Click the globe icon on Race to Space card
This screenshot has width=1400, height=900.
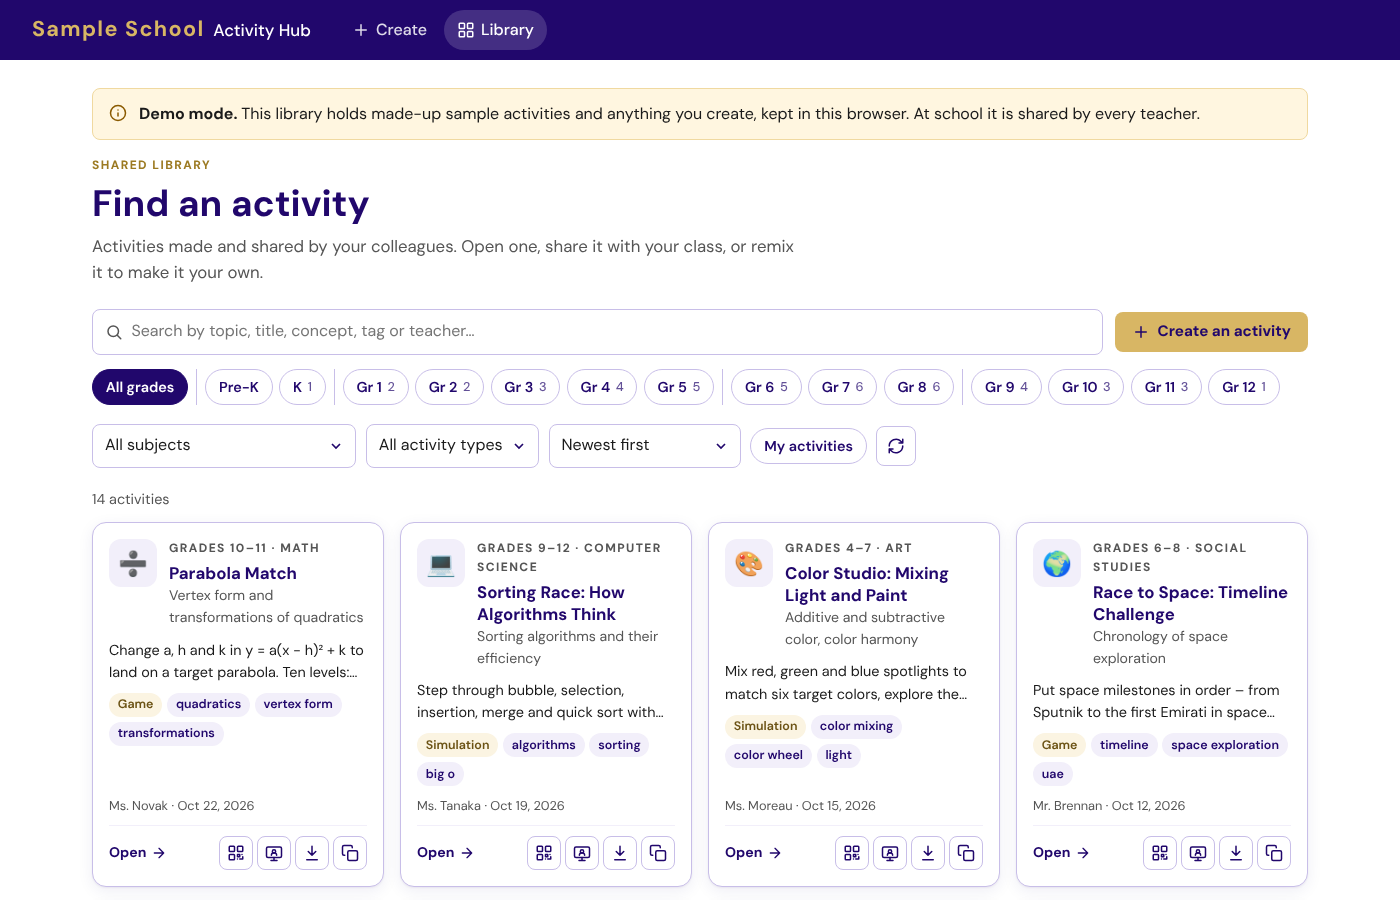coord(1057,564)
